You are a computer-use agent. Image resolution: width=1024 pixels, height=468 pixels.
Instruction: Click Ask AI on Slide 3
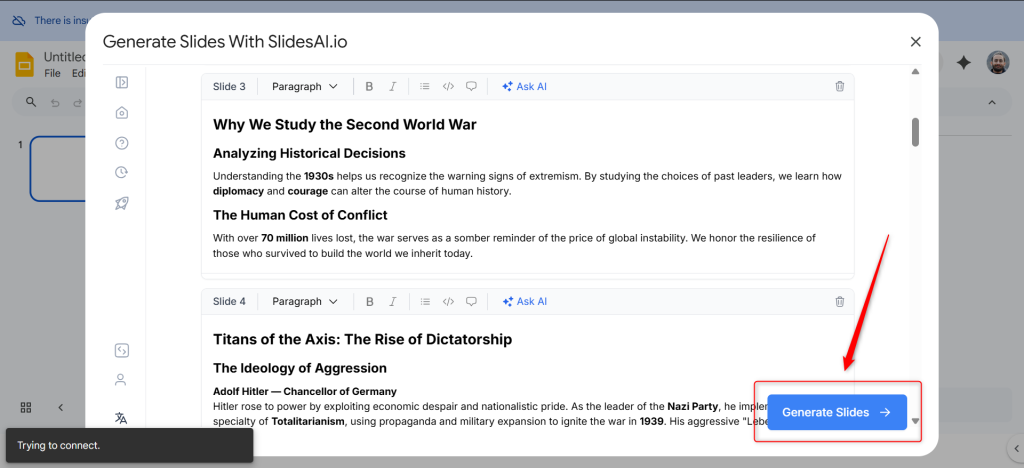pos(524,86)
